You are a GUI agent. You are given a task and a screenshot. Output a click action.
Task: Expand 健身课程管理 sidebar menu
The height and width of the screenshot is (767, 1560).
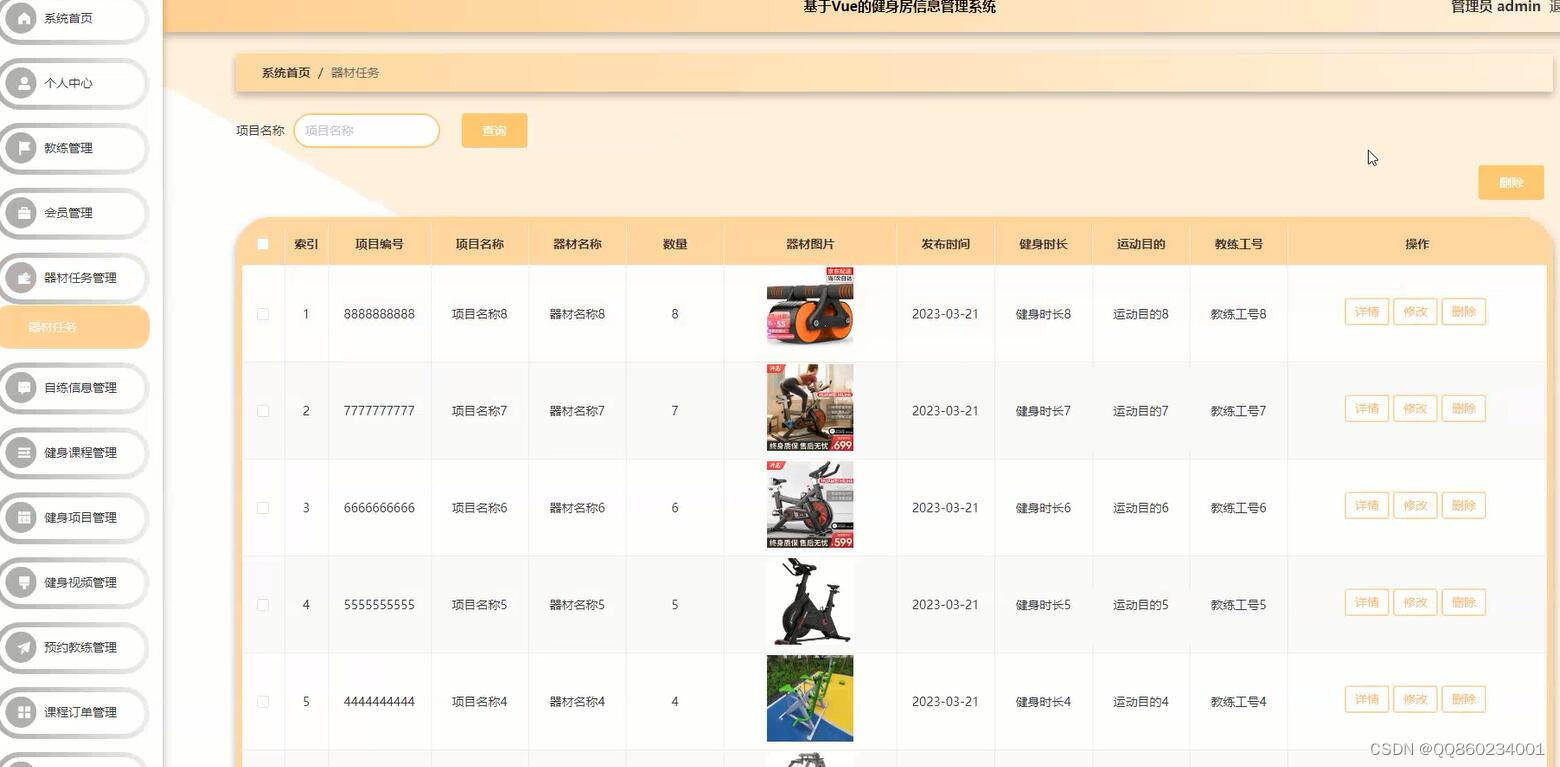[x=74, y=453]
